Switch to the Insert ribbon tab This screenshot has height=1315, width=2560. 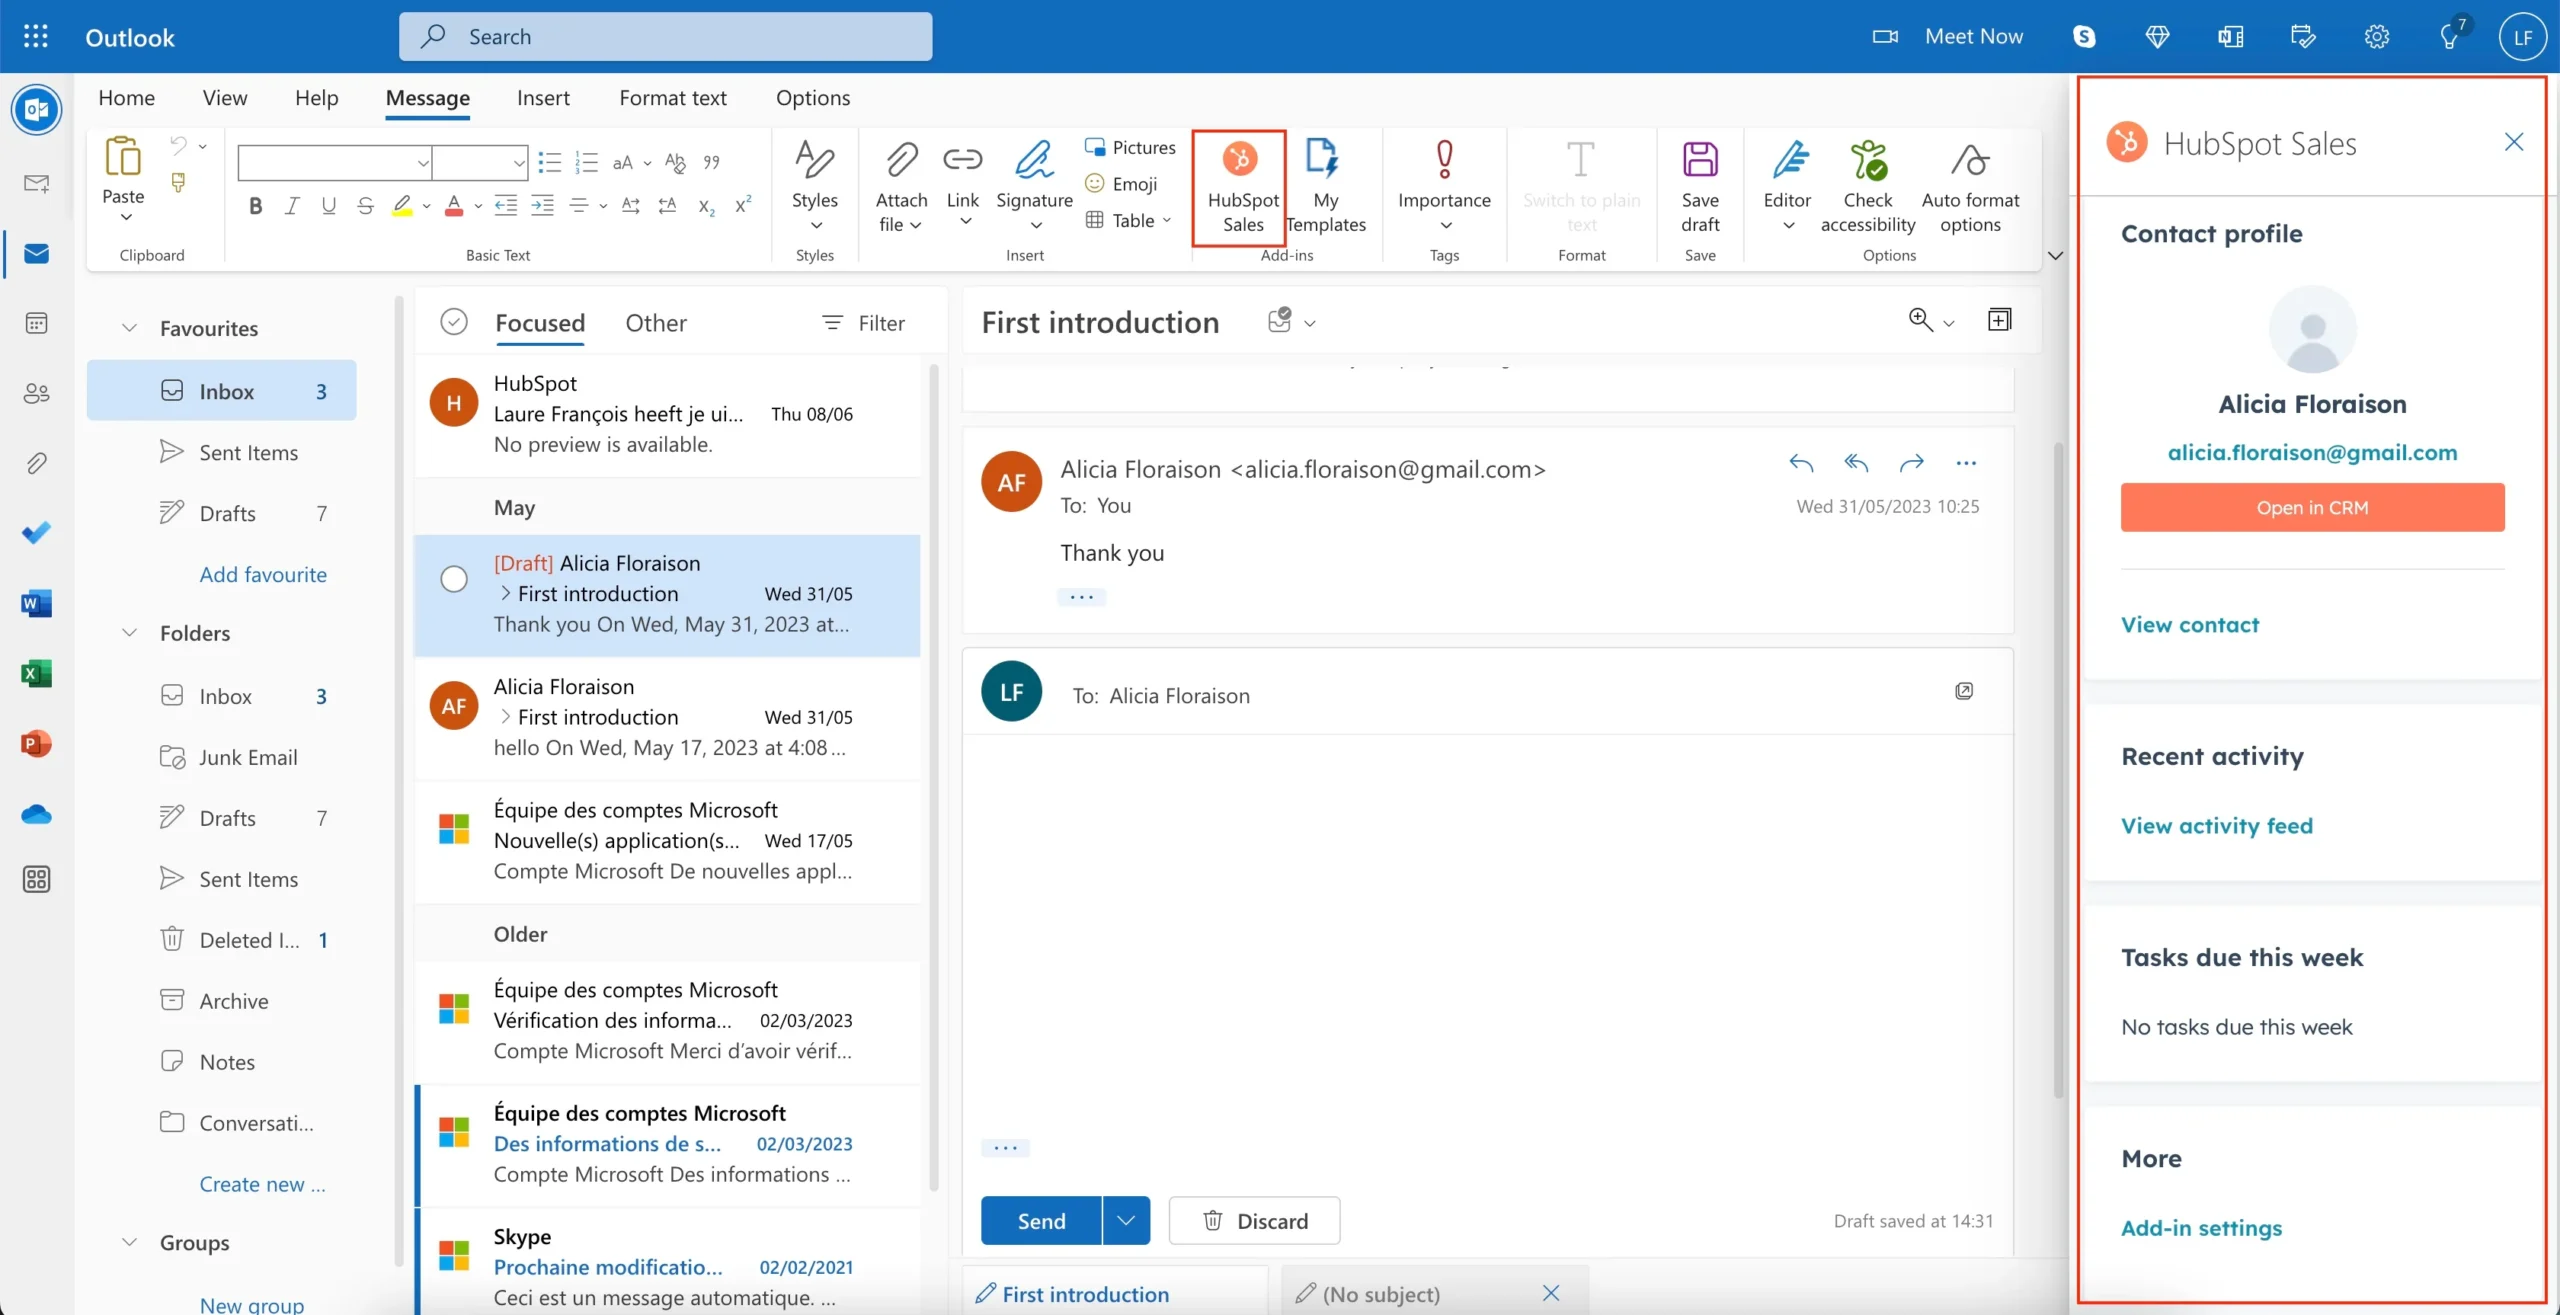(543, 97)
